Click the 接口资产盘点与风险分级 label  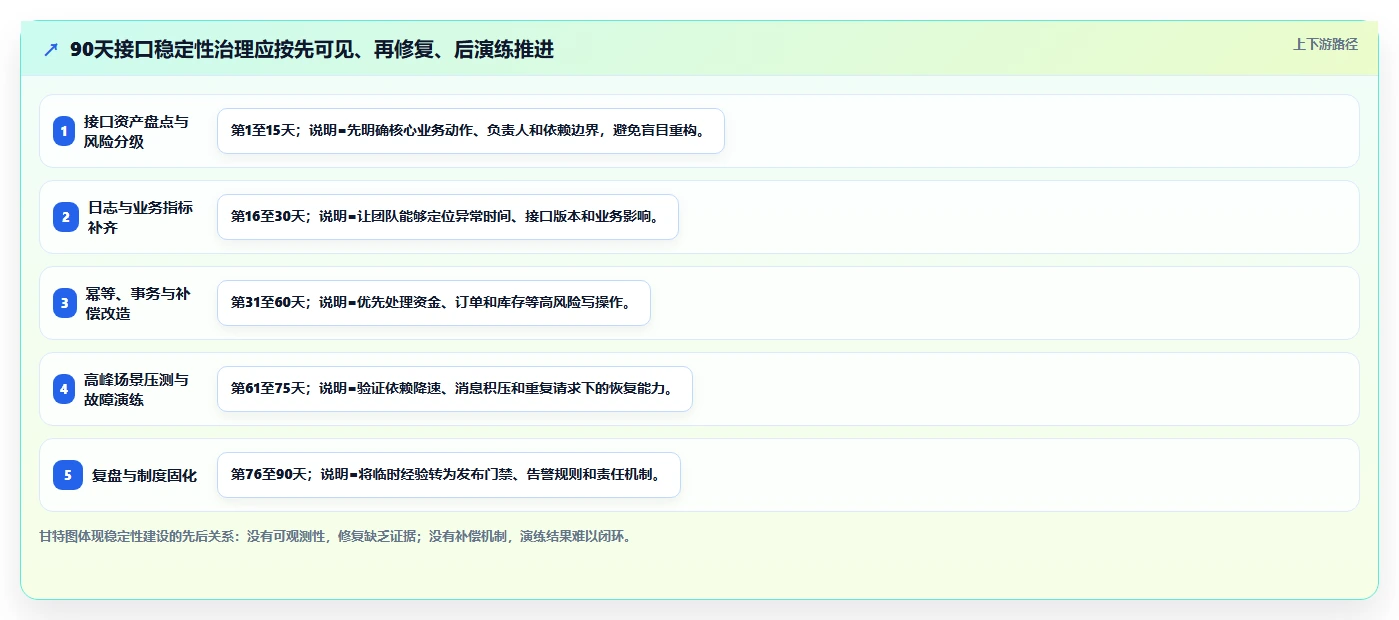coord(136,131)
